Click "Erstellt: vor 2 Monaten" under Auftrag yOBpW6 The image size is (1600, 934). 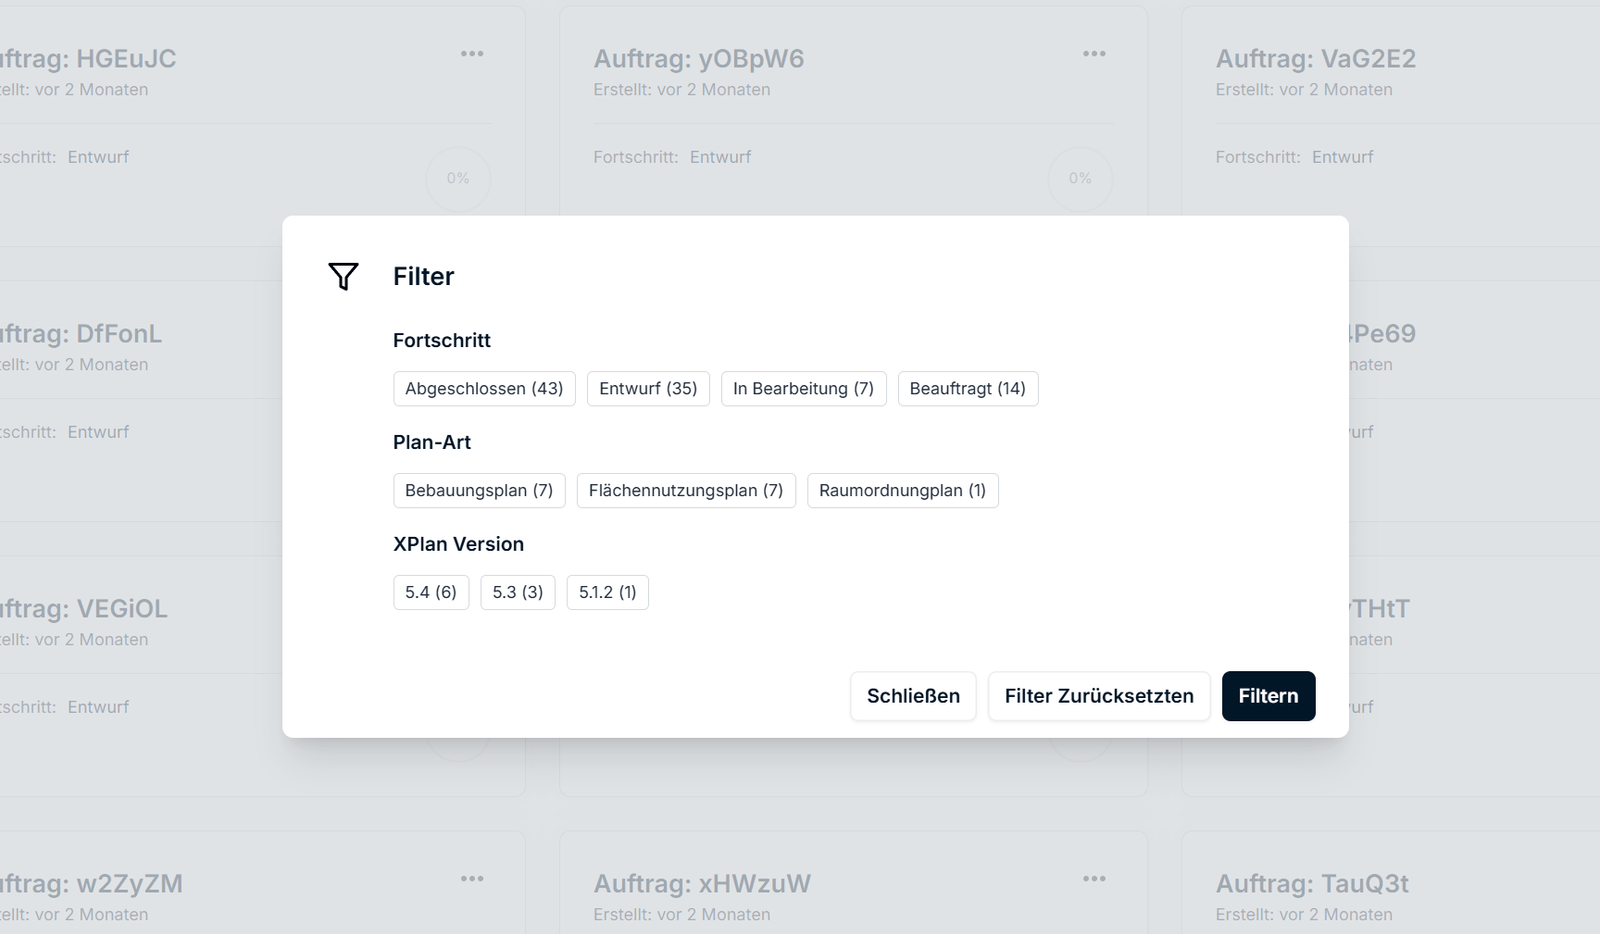[x=682, y=90]
